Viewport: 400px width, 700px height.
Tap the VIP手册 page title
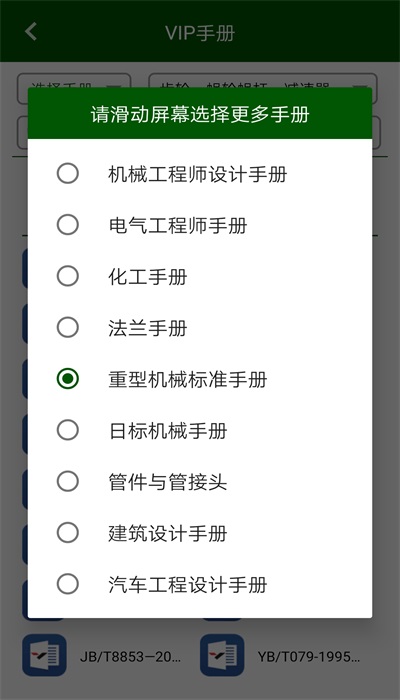(x=200, y=33)
